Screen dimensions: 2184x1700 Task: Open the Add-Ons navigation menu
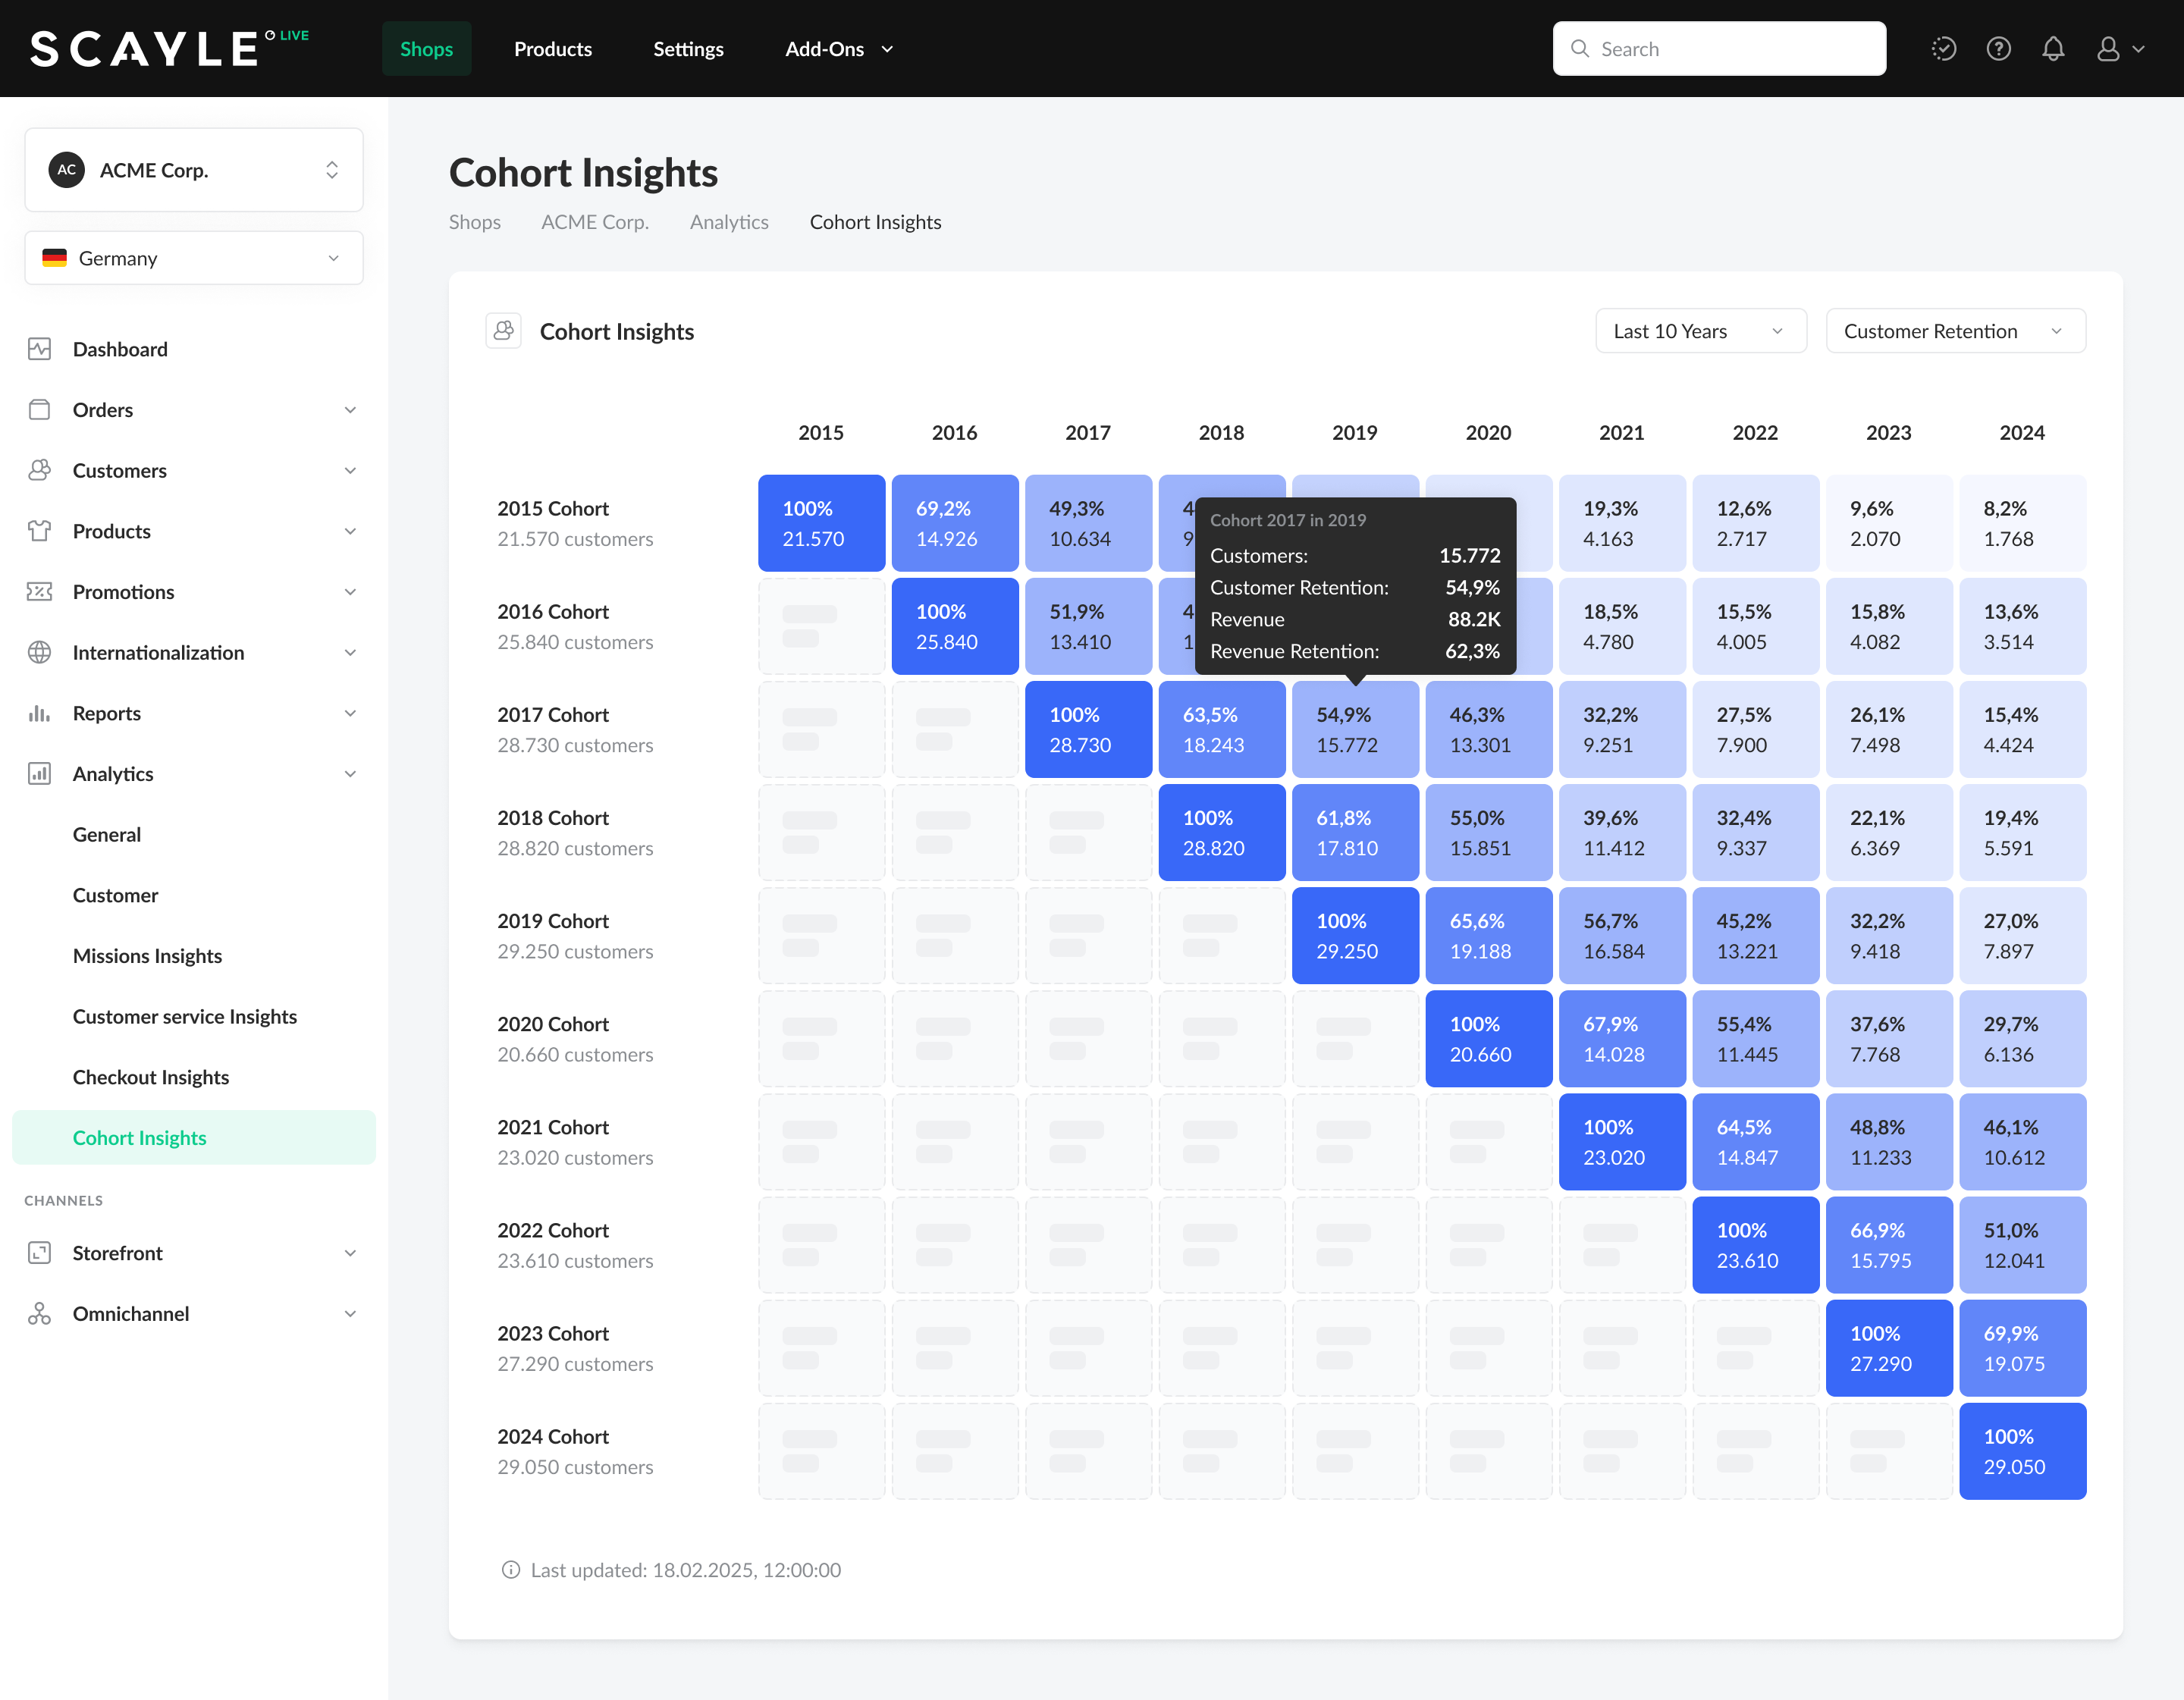[x=838, y=49]
